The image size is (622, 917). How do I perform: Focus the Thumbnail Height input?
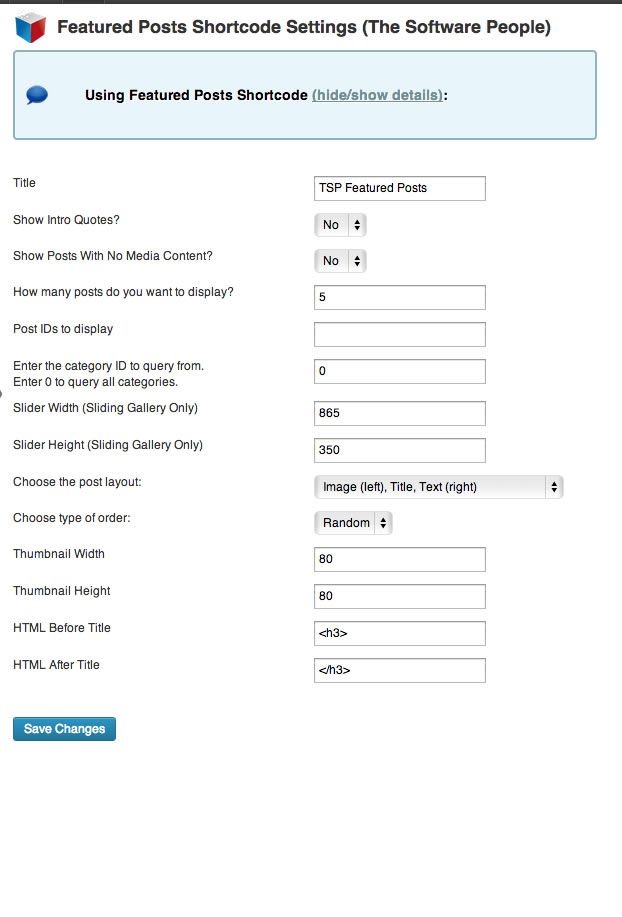(400, 597)
